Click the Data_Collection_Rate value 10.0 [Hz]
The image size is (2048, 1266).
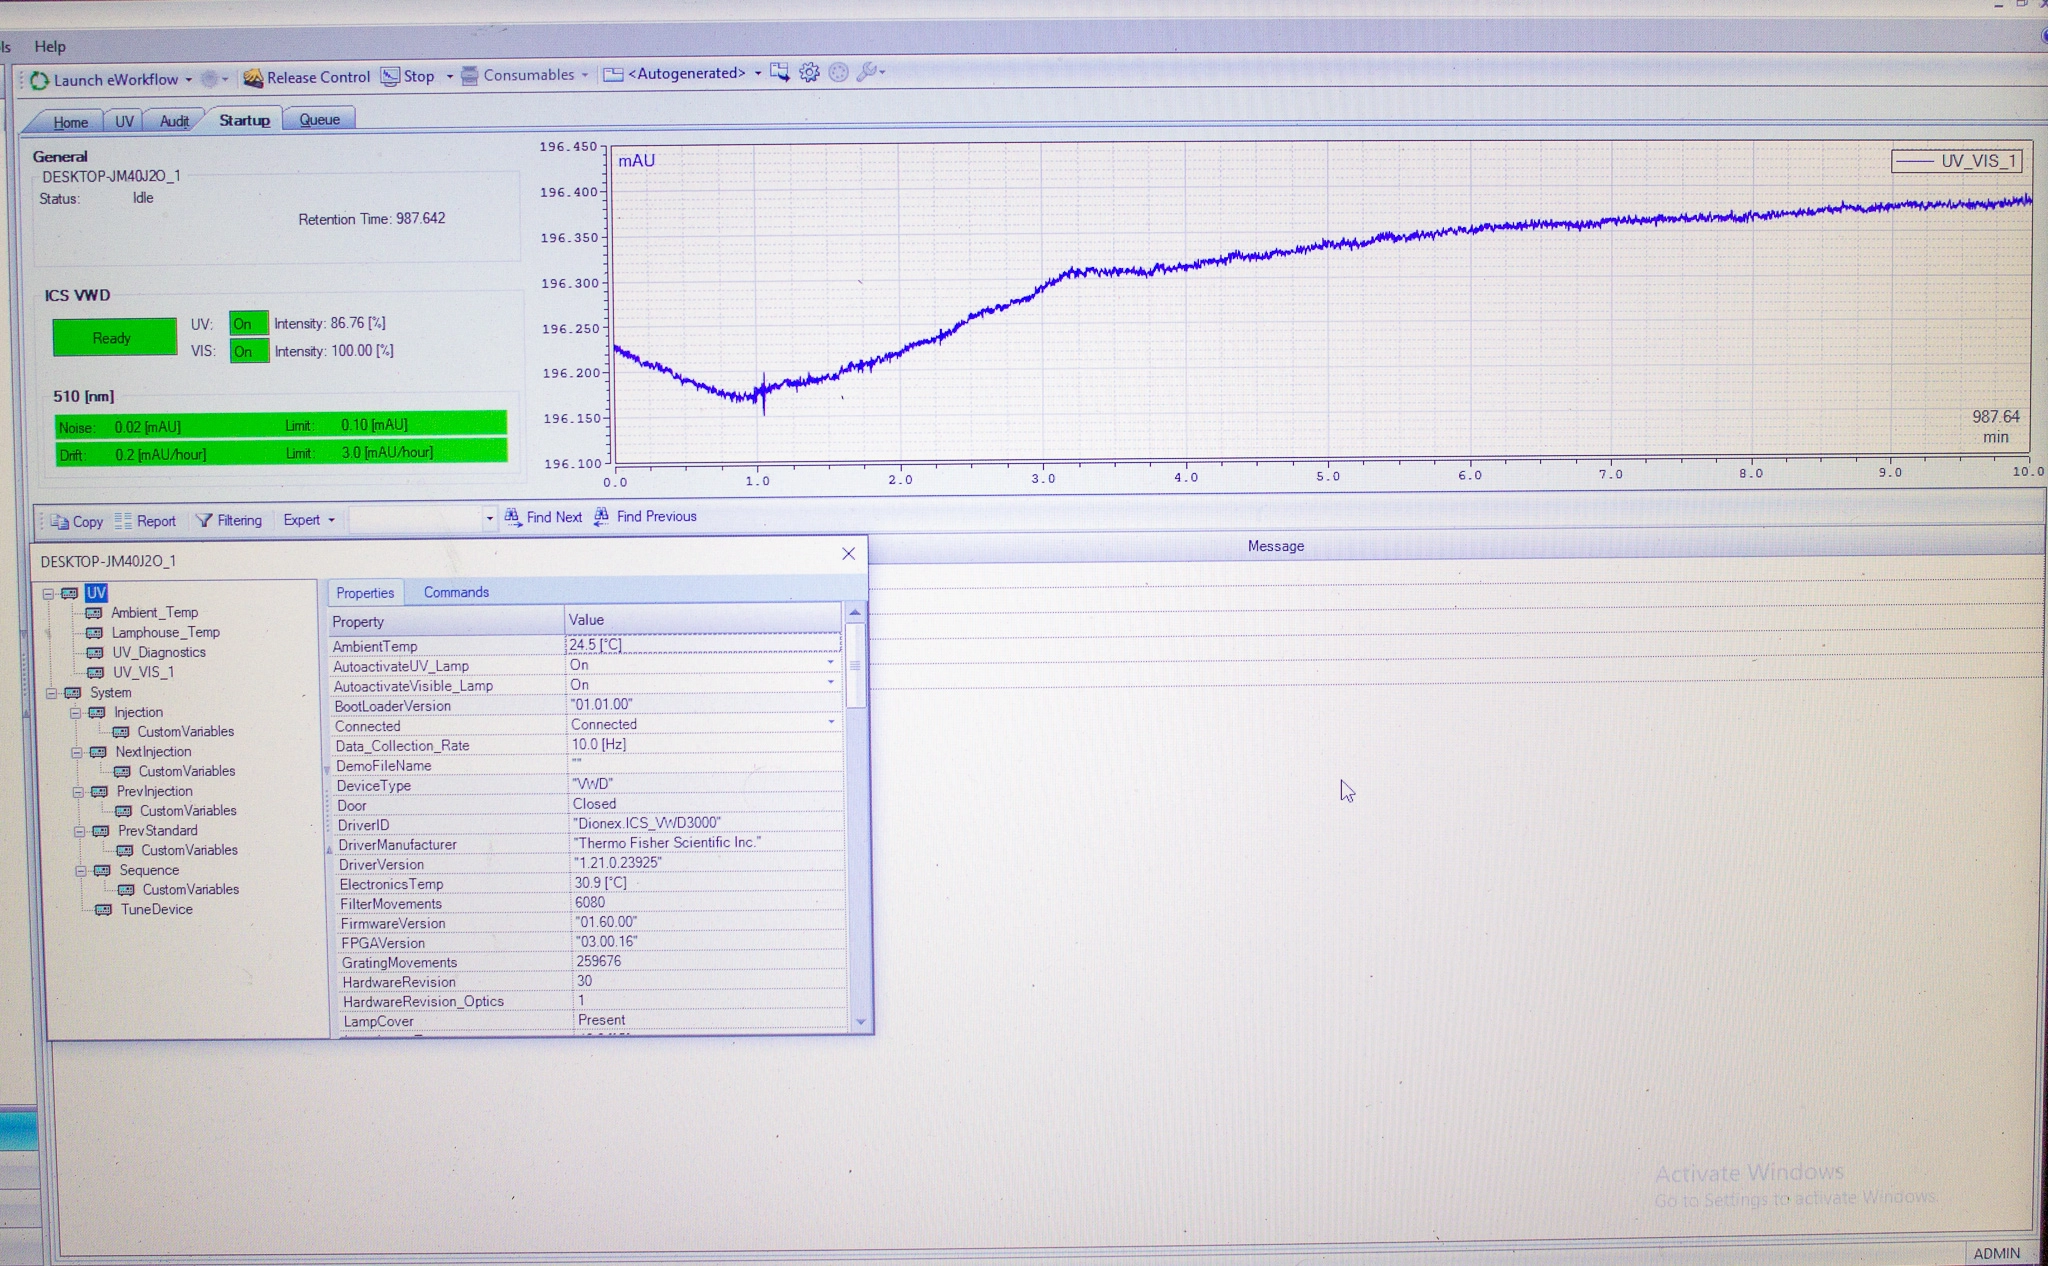704,744
